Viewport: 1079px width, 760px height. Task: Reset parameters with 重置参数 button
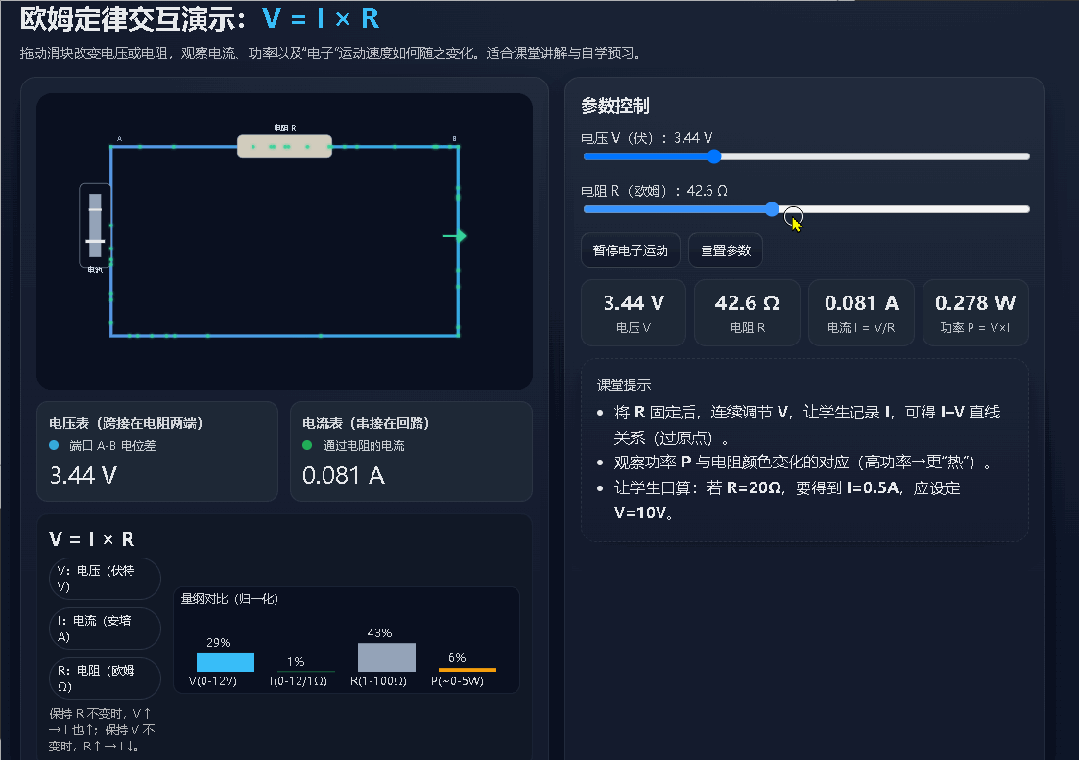[x=725, y=251]
